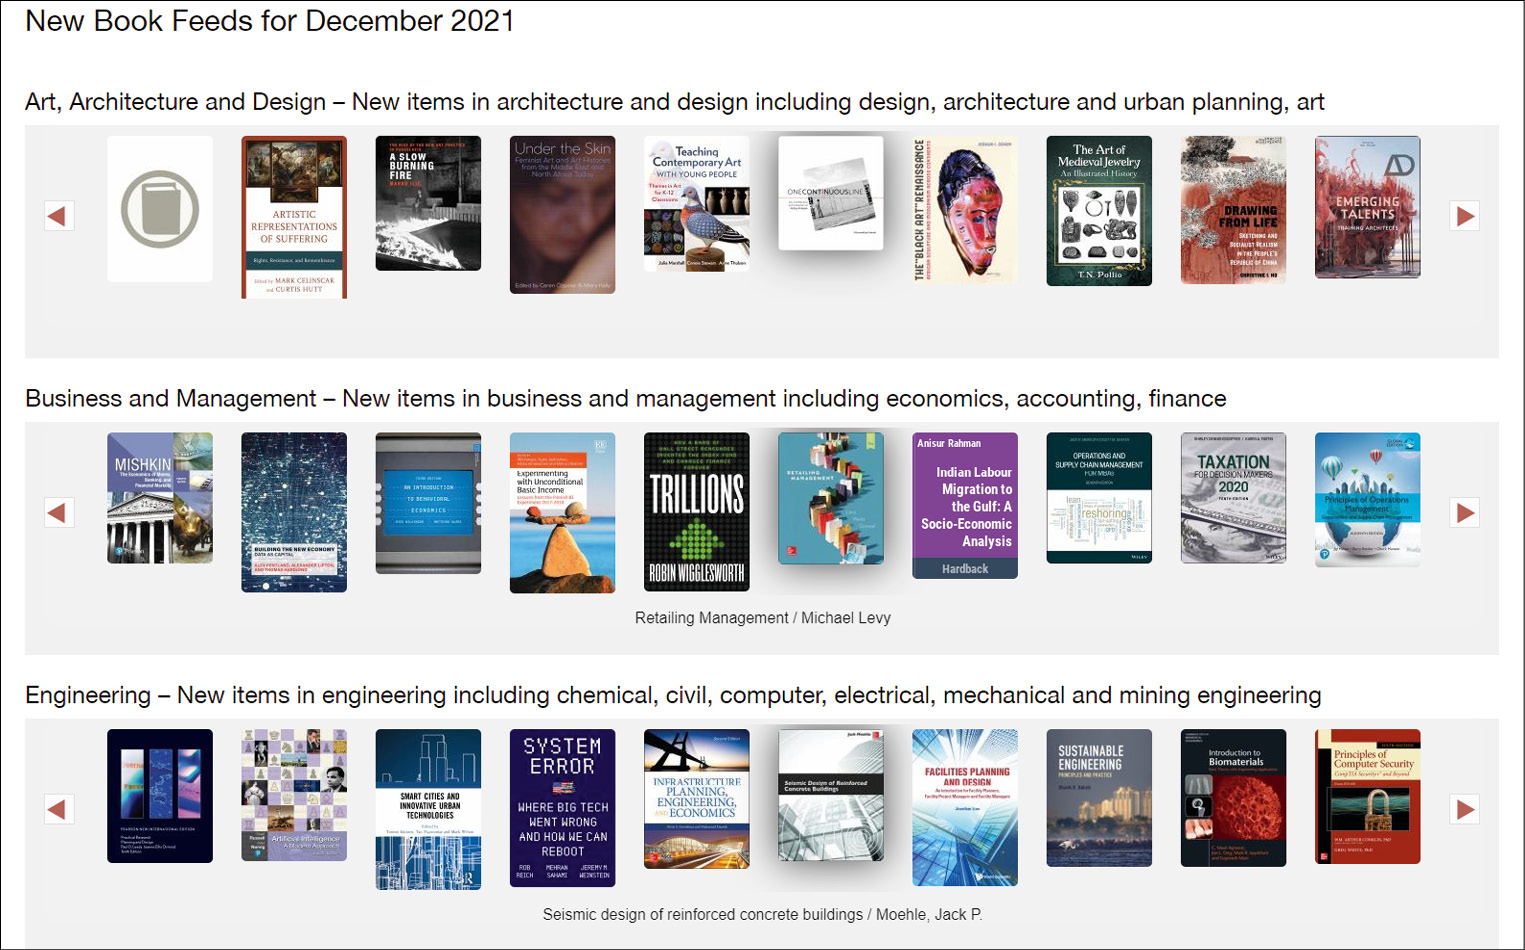Select Trillions by Robin Wigglesworth cover
Viewport: 1525px width, 950px height.
coord(697,511)
